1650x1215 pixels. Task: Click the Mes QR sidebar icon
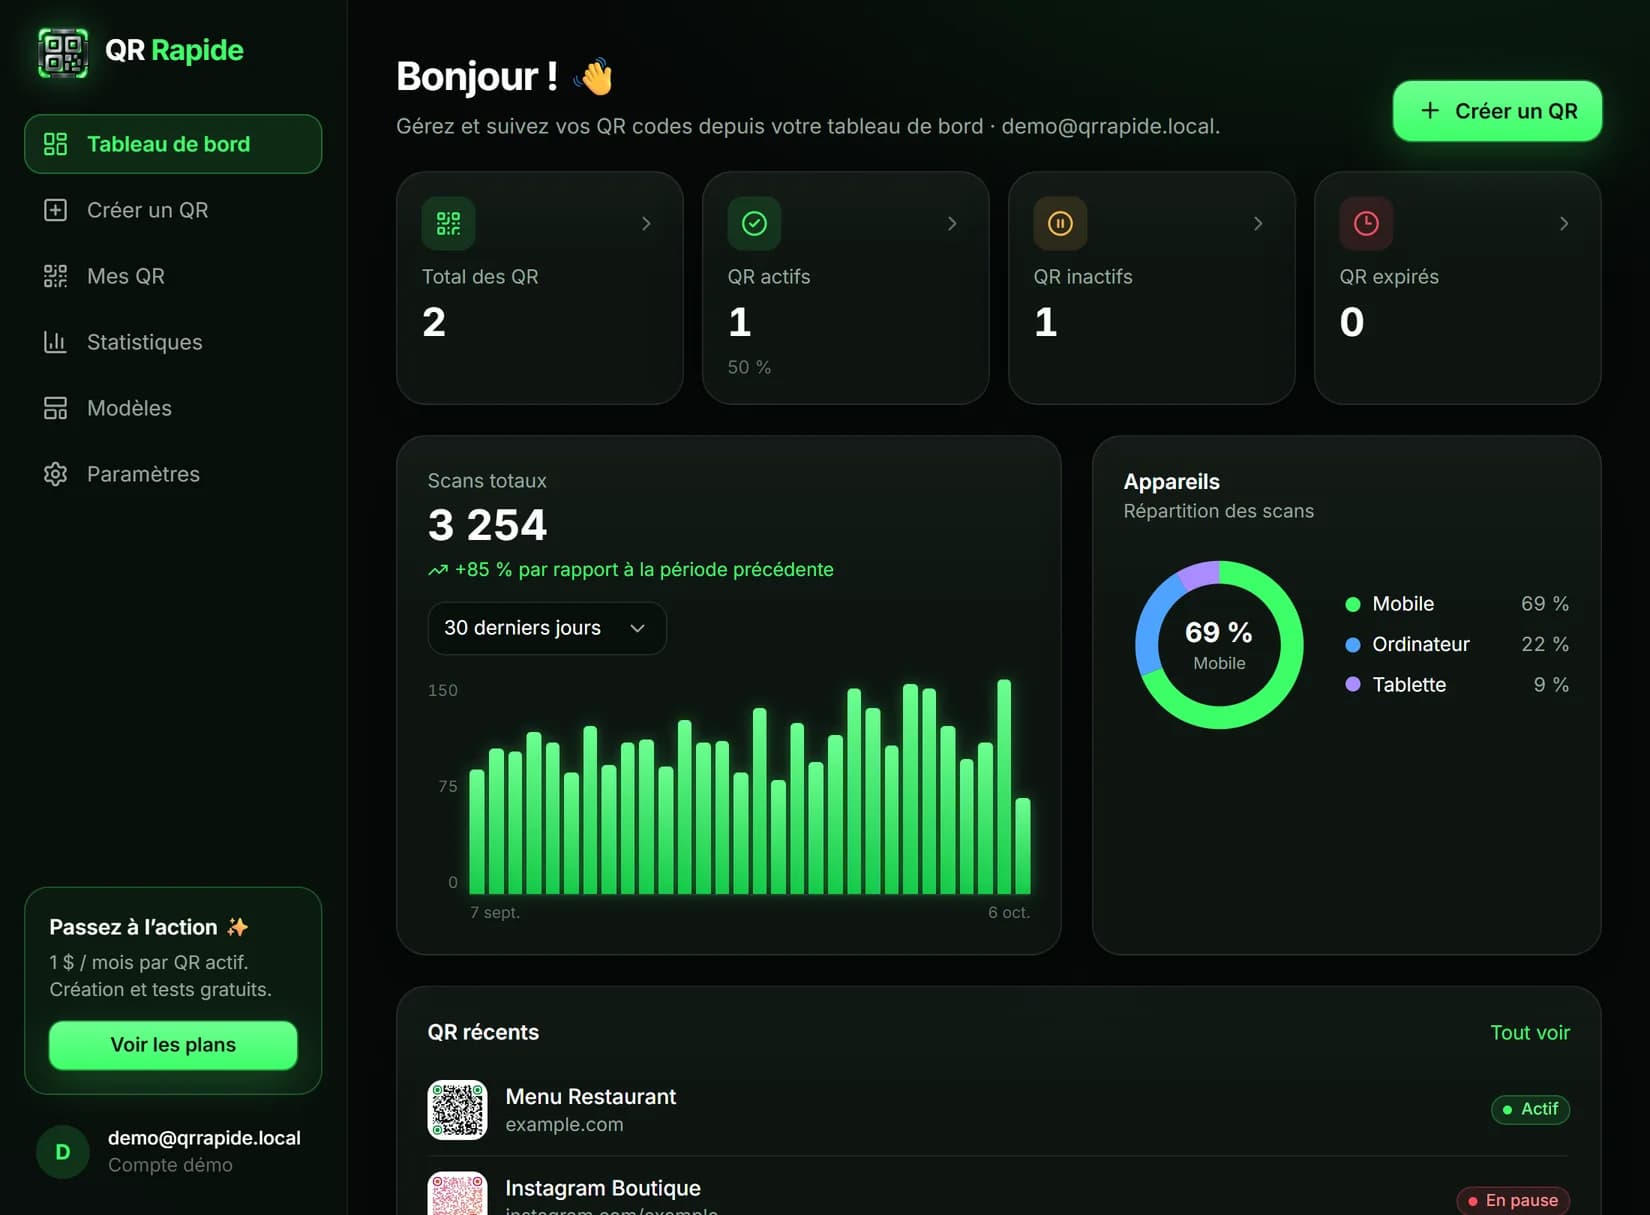(x=55, y=276)
